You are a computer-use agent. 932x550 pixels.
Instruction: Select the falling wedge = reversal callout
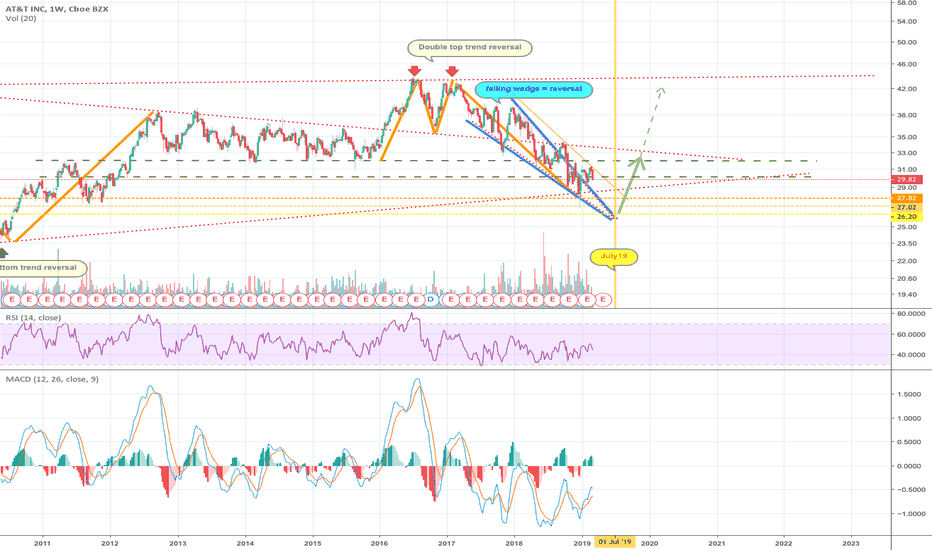[534, 89]
